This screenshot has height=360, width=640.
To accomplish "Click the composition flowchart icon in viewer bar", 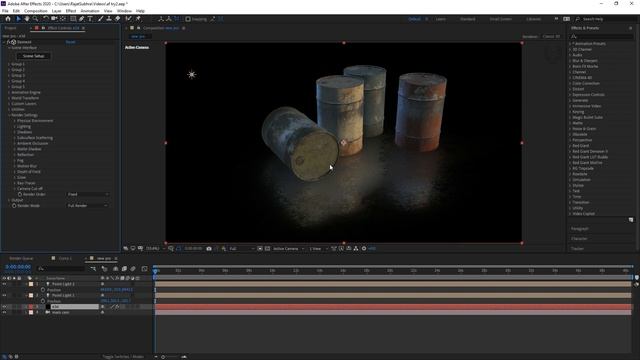I will tap(356, 249).
